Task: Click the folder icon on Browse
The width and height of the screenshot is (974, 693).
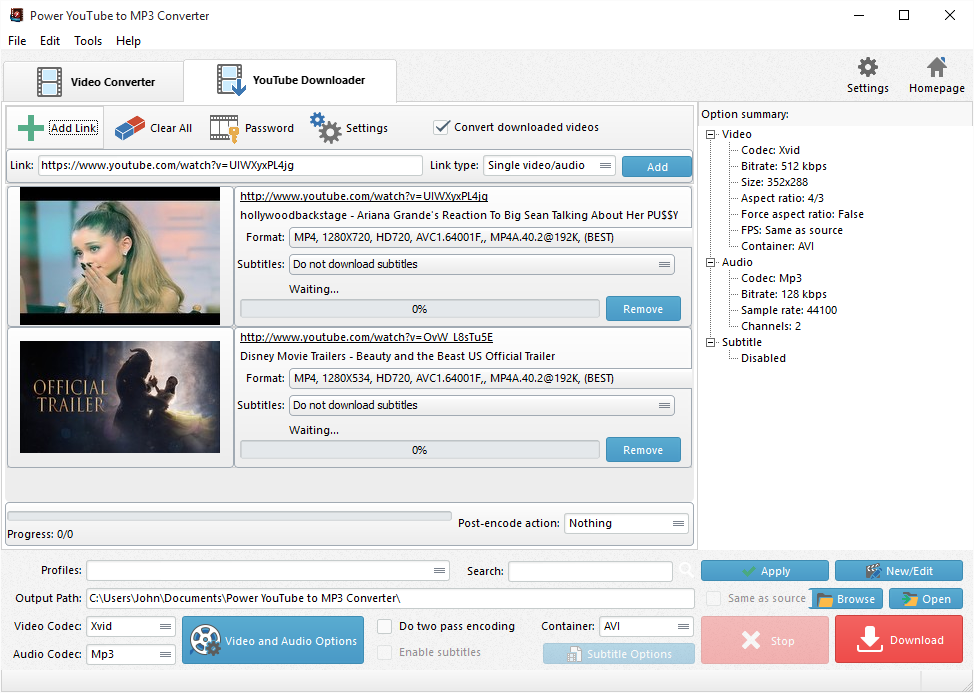Action: click(825, 599)
